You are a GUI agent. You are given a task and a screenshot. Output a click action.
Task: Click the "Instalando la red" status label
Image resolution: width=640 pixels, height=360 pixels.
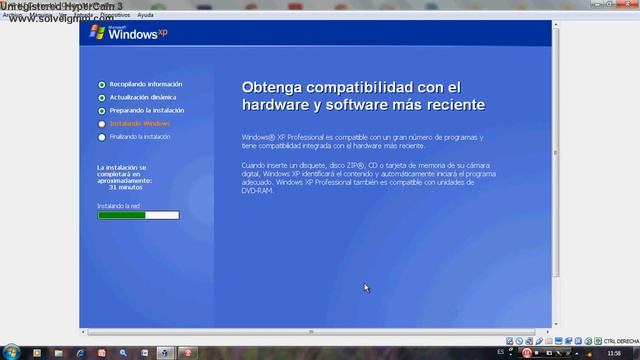tap(118, 206)
